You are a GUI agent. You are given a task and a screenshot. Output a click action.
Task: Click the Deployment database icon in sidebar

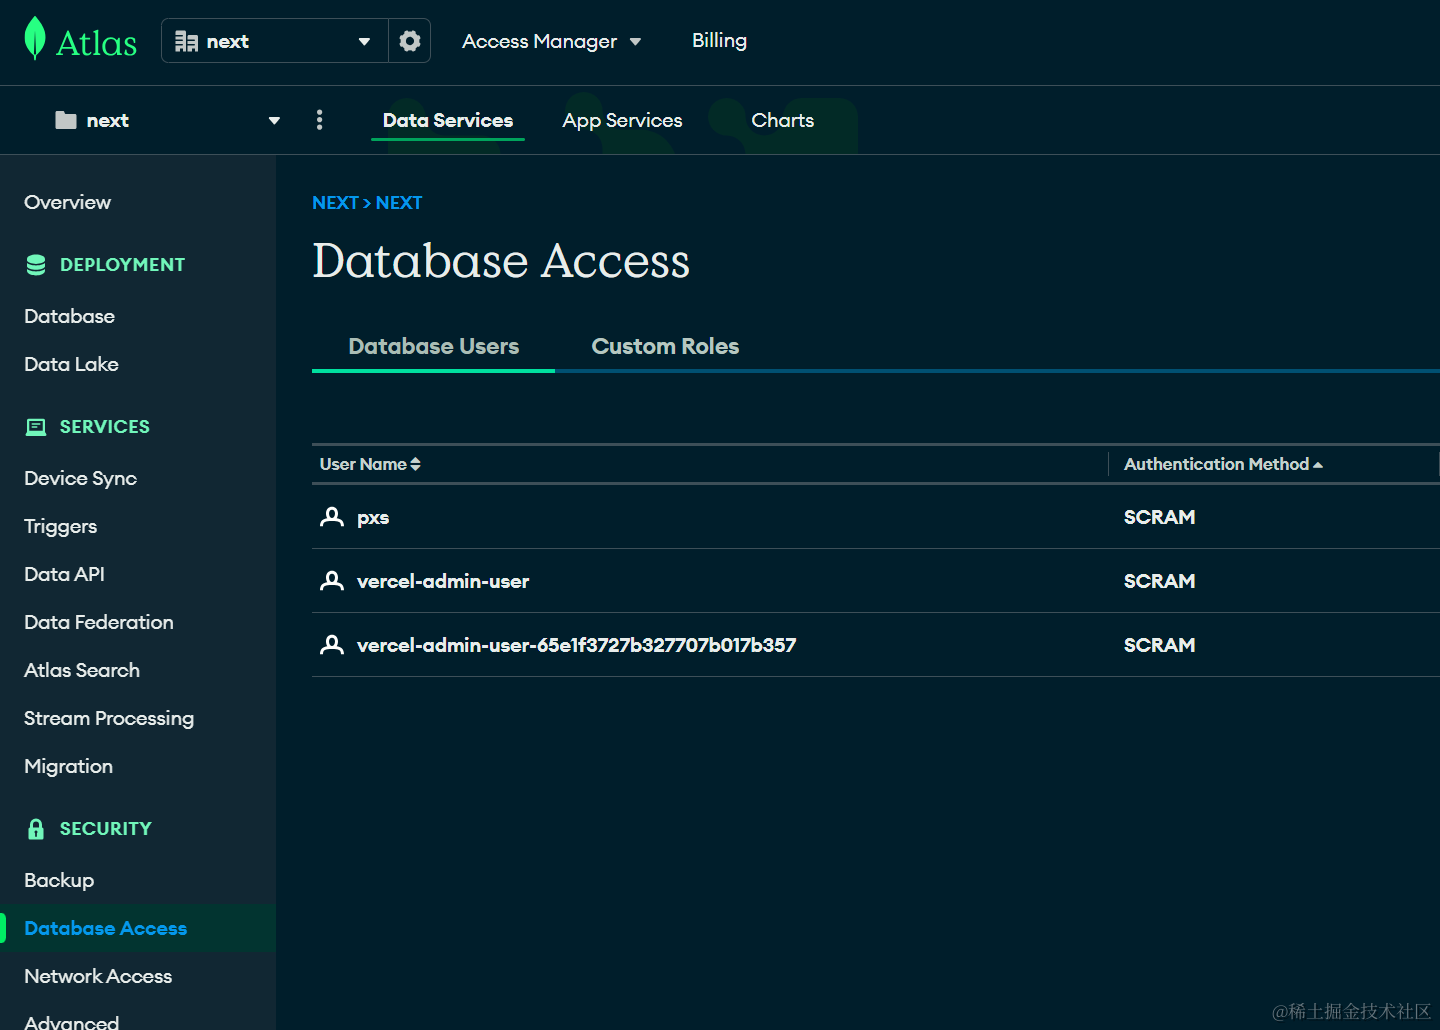tap(36, 264)
